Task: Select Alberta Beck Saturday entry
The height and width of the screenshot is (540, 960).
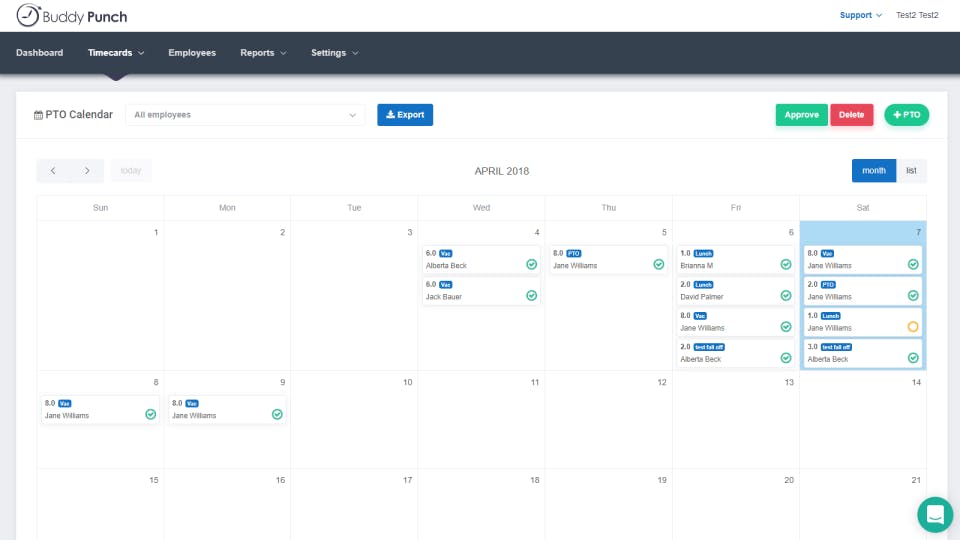Action: [863, 353]
